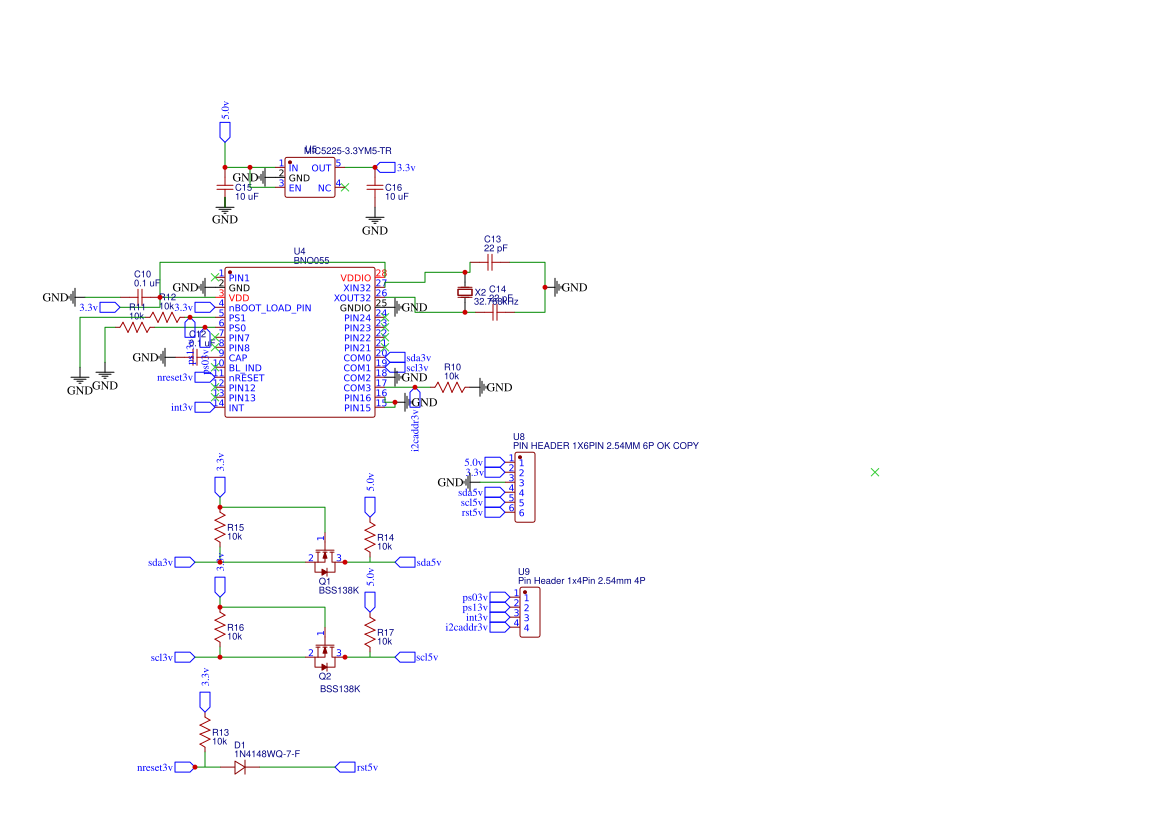Select the C16 10 uF capacitor symbol
The height and width of the screenshot is (828, 1169).
coord(375,187)
